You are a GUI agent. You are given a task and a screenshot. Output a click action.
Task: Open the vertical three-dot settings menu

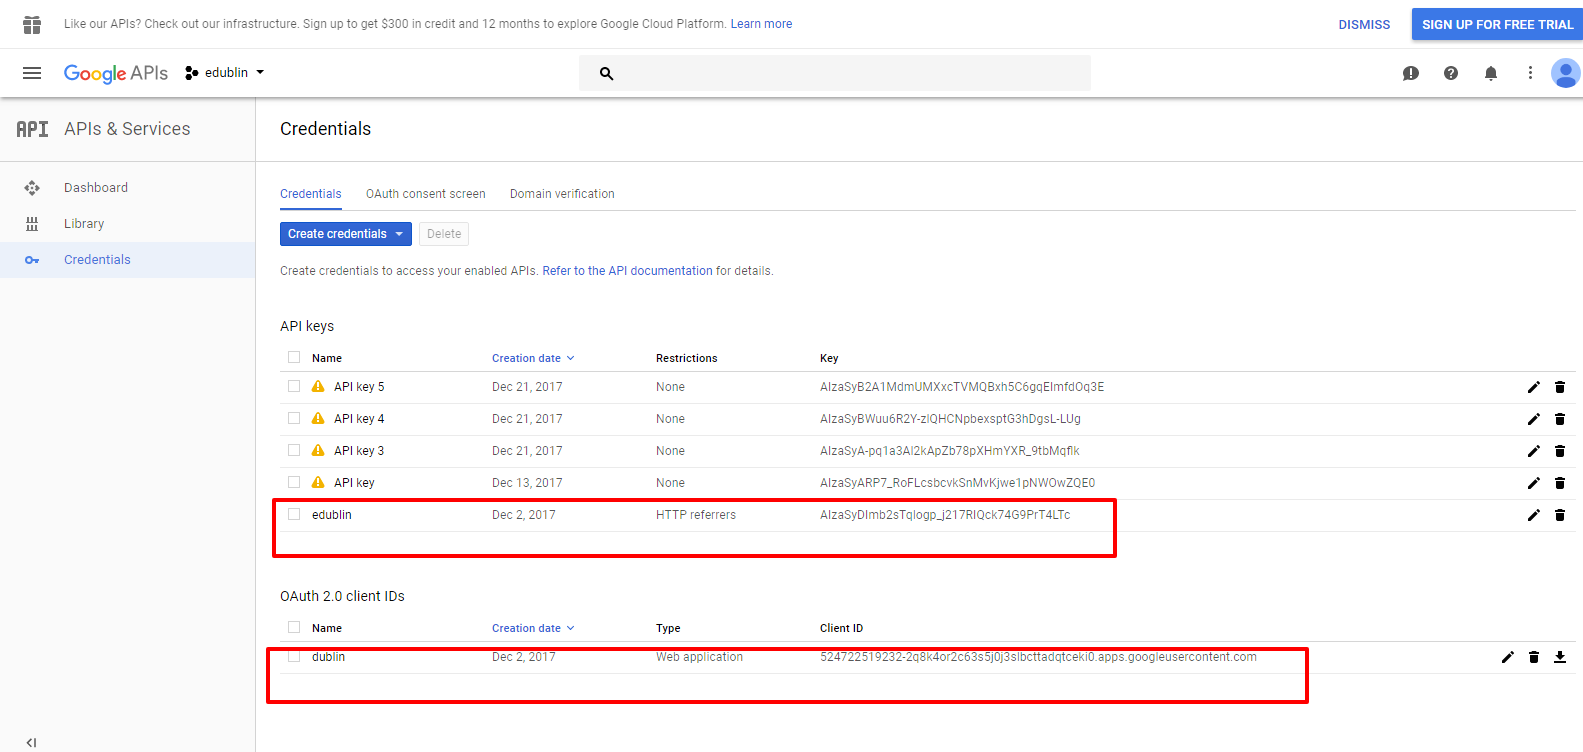(x=1529, y=73)
